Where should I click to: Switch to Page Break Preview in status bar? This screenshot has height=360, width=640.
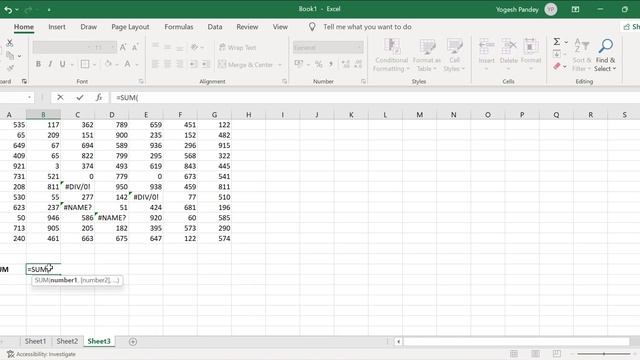pyautogui.click(x=556, y=353)
